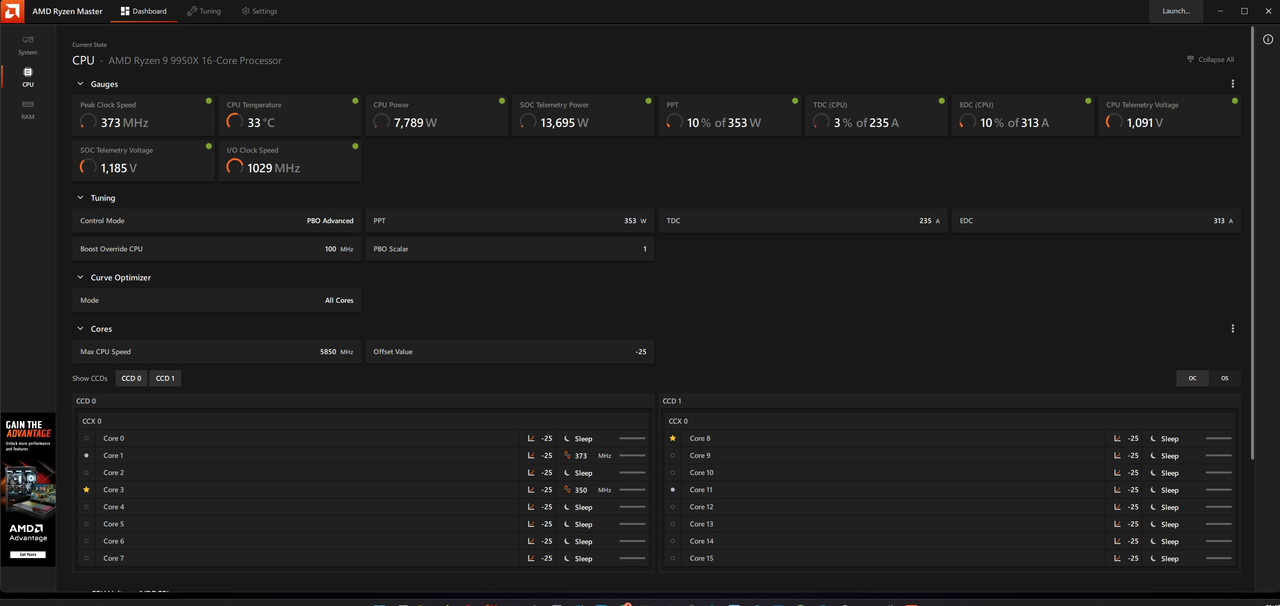Open the System section in the sidebar

click(x=27, y=45)
